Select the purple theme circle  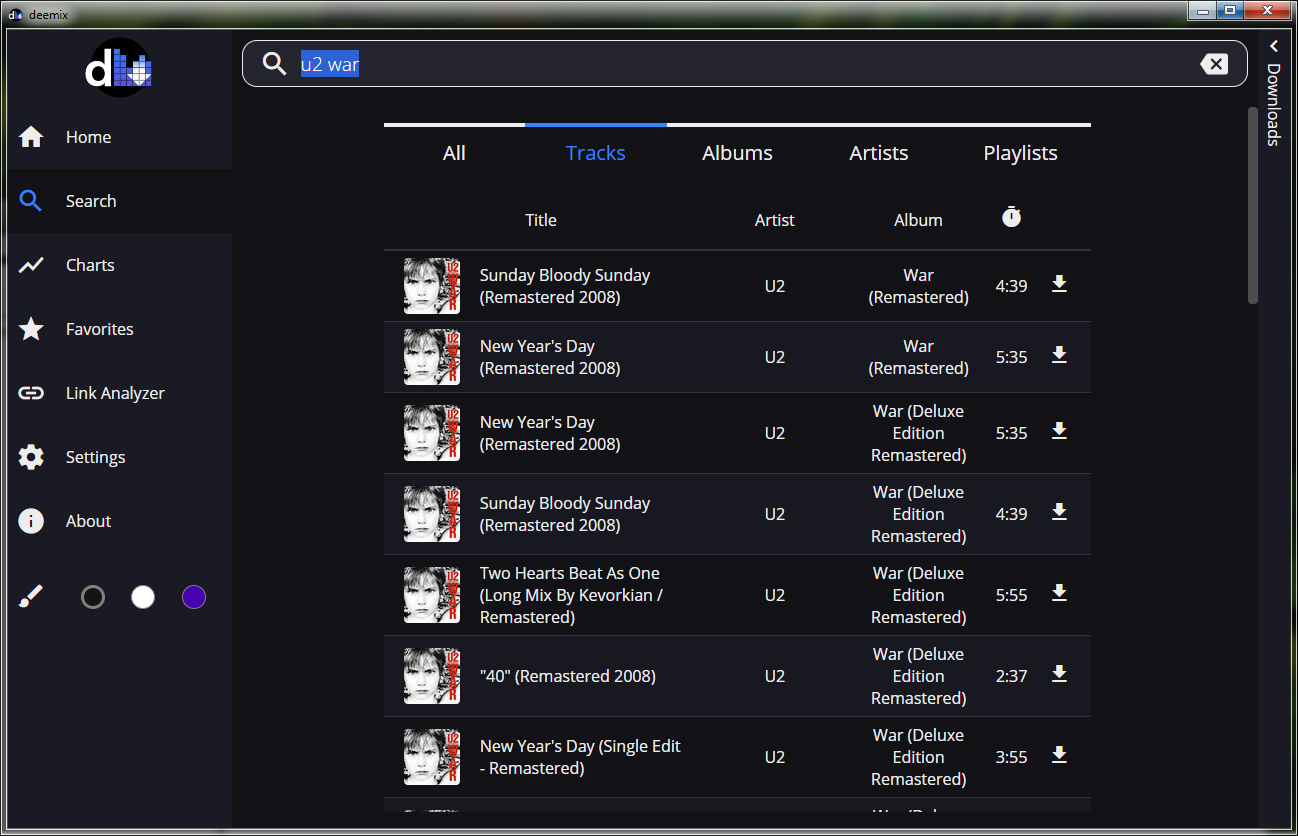point(194,597)
